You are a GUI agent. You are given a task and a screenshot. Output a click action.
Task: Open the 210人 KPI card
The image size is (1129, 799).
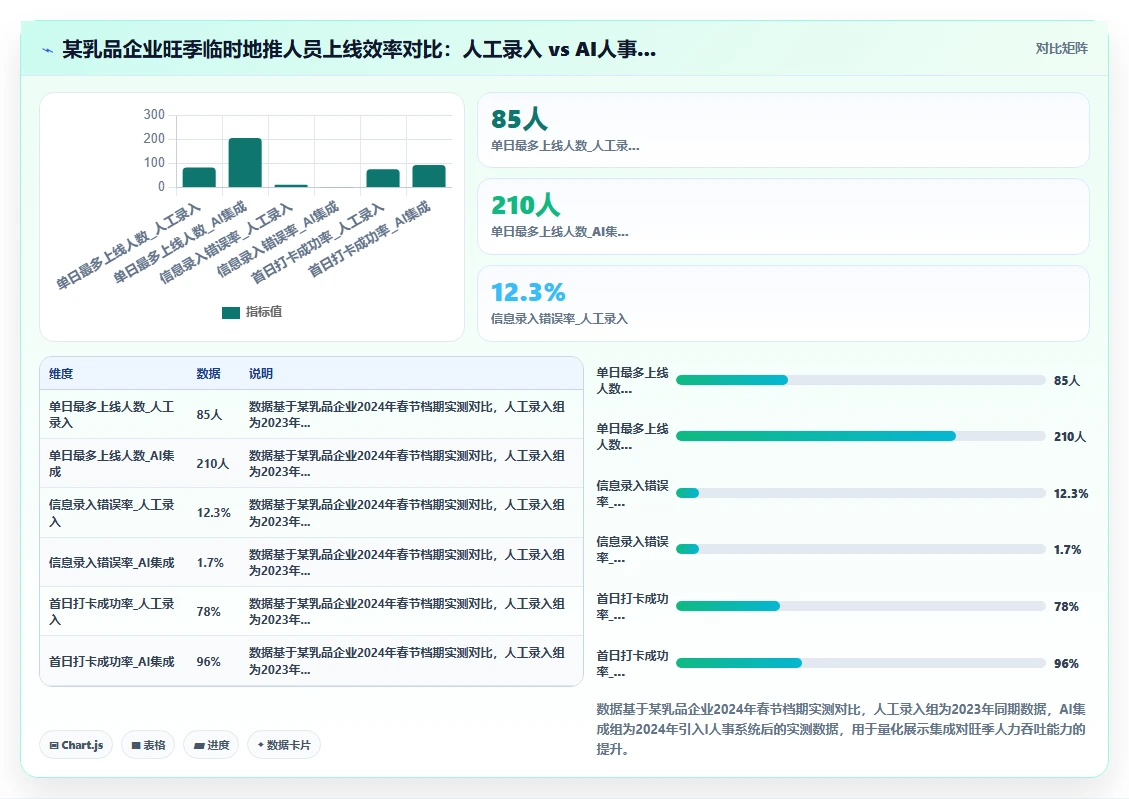pos(783,217)
